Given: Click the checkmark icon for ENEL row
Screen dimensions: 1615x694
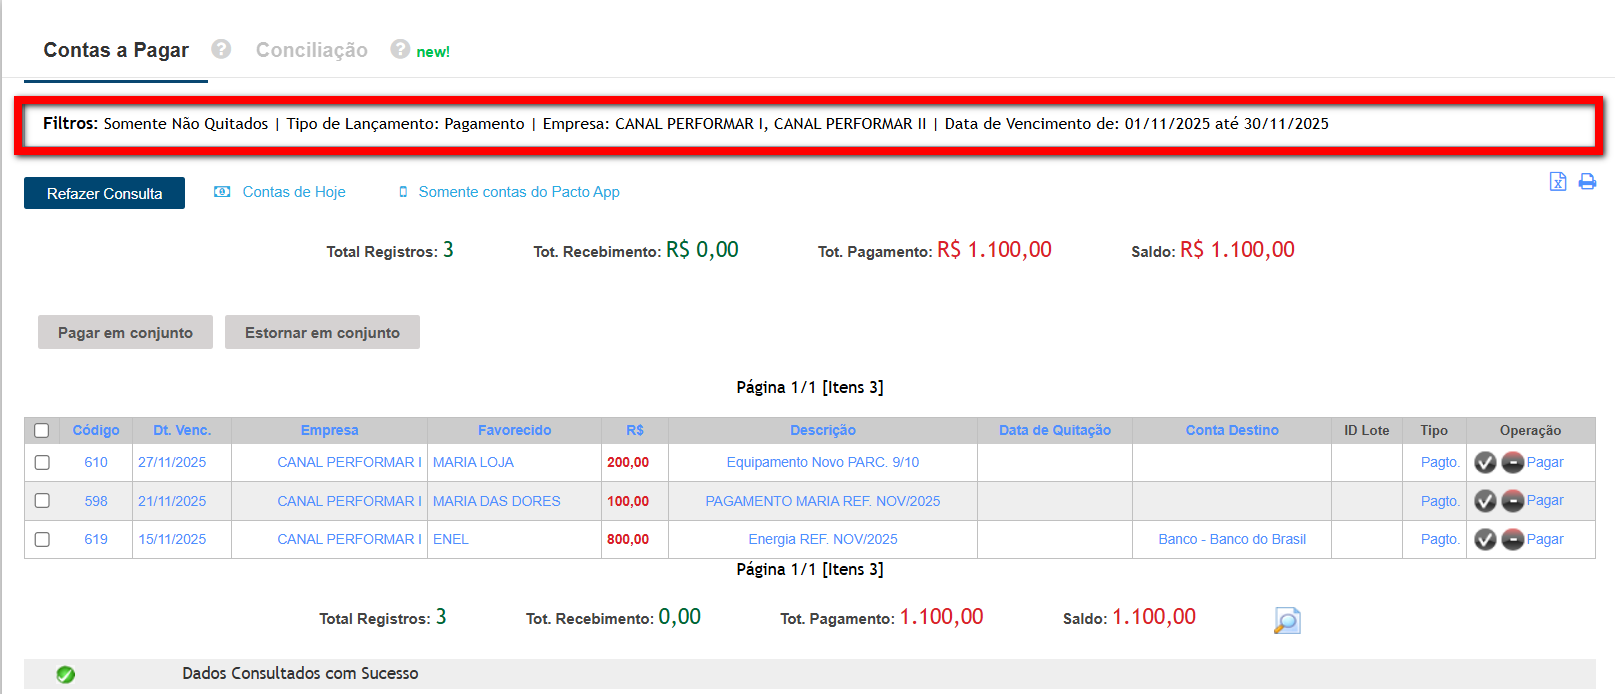Looking at the screenshot, I should (1485, 539).
